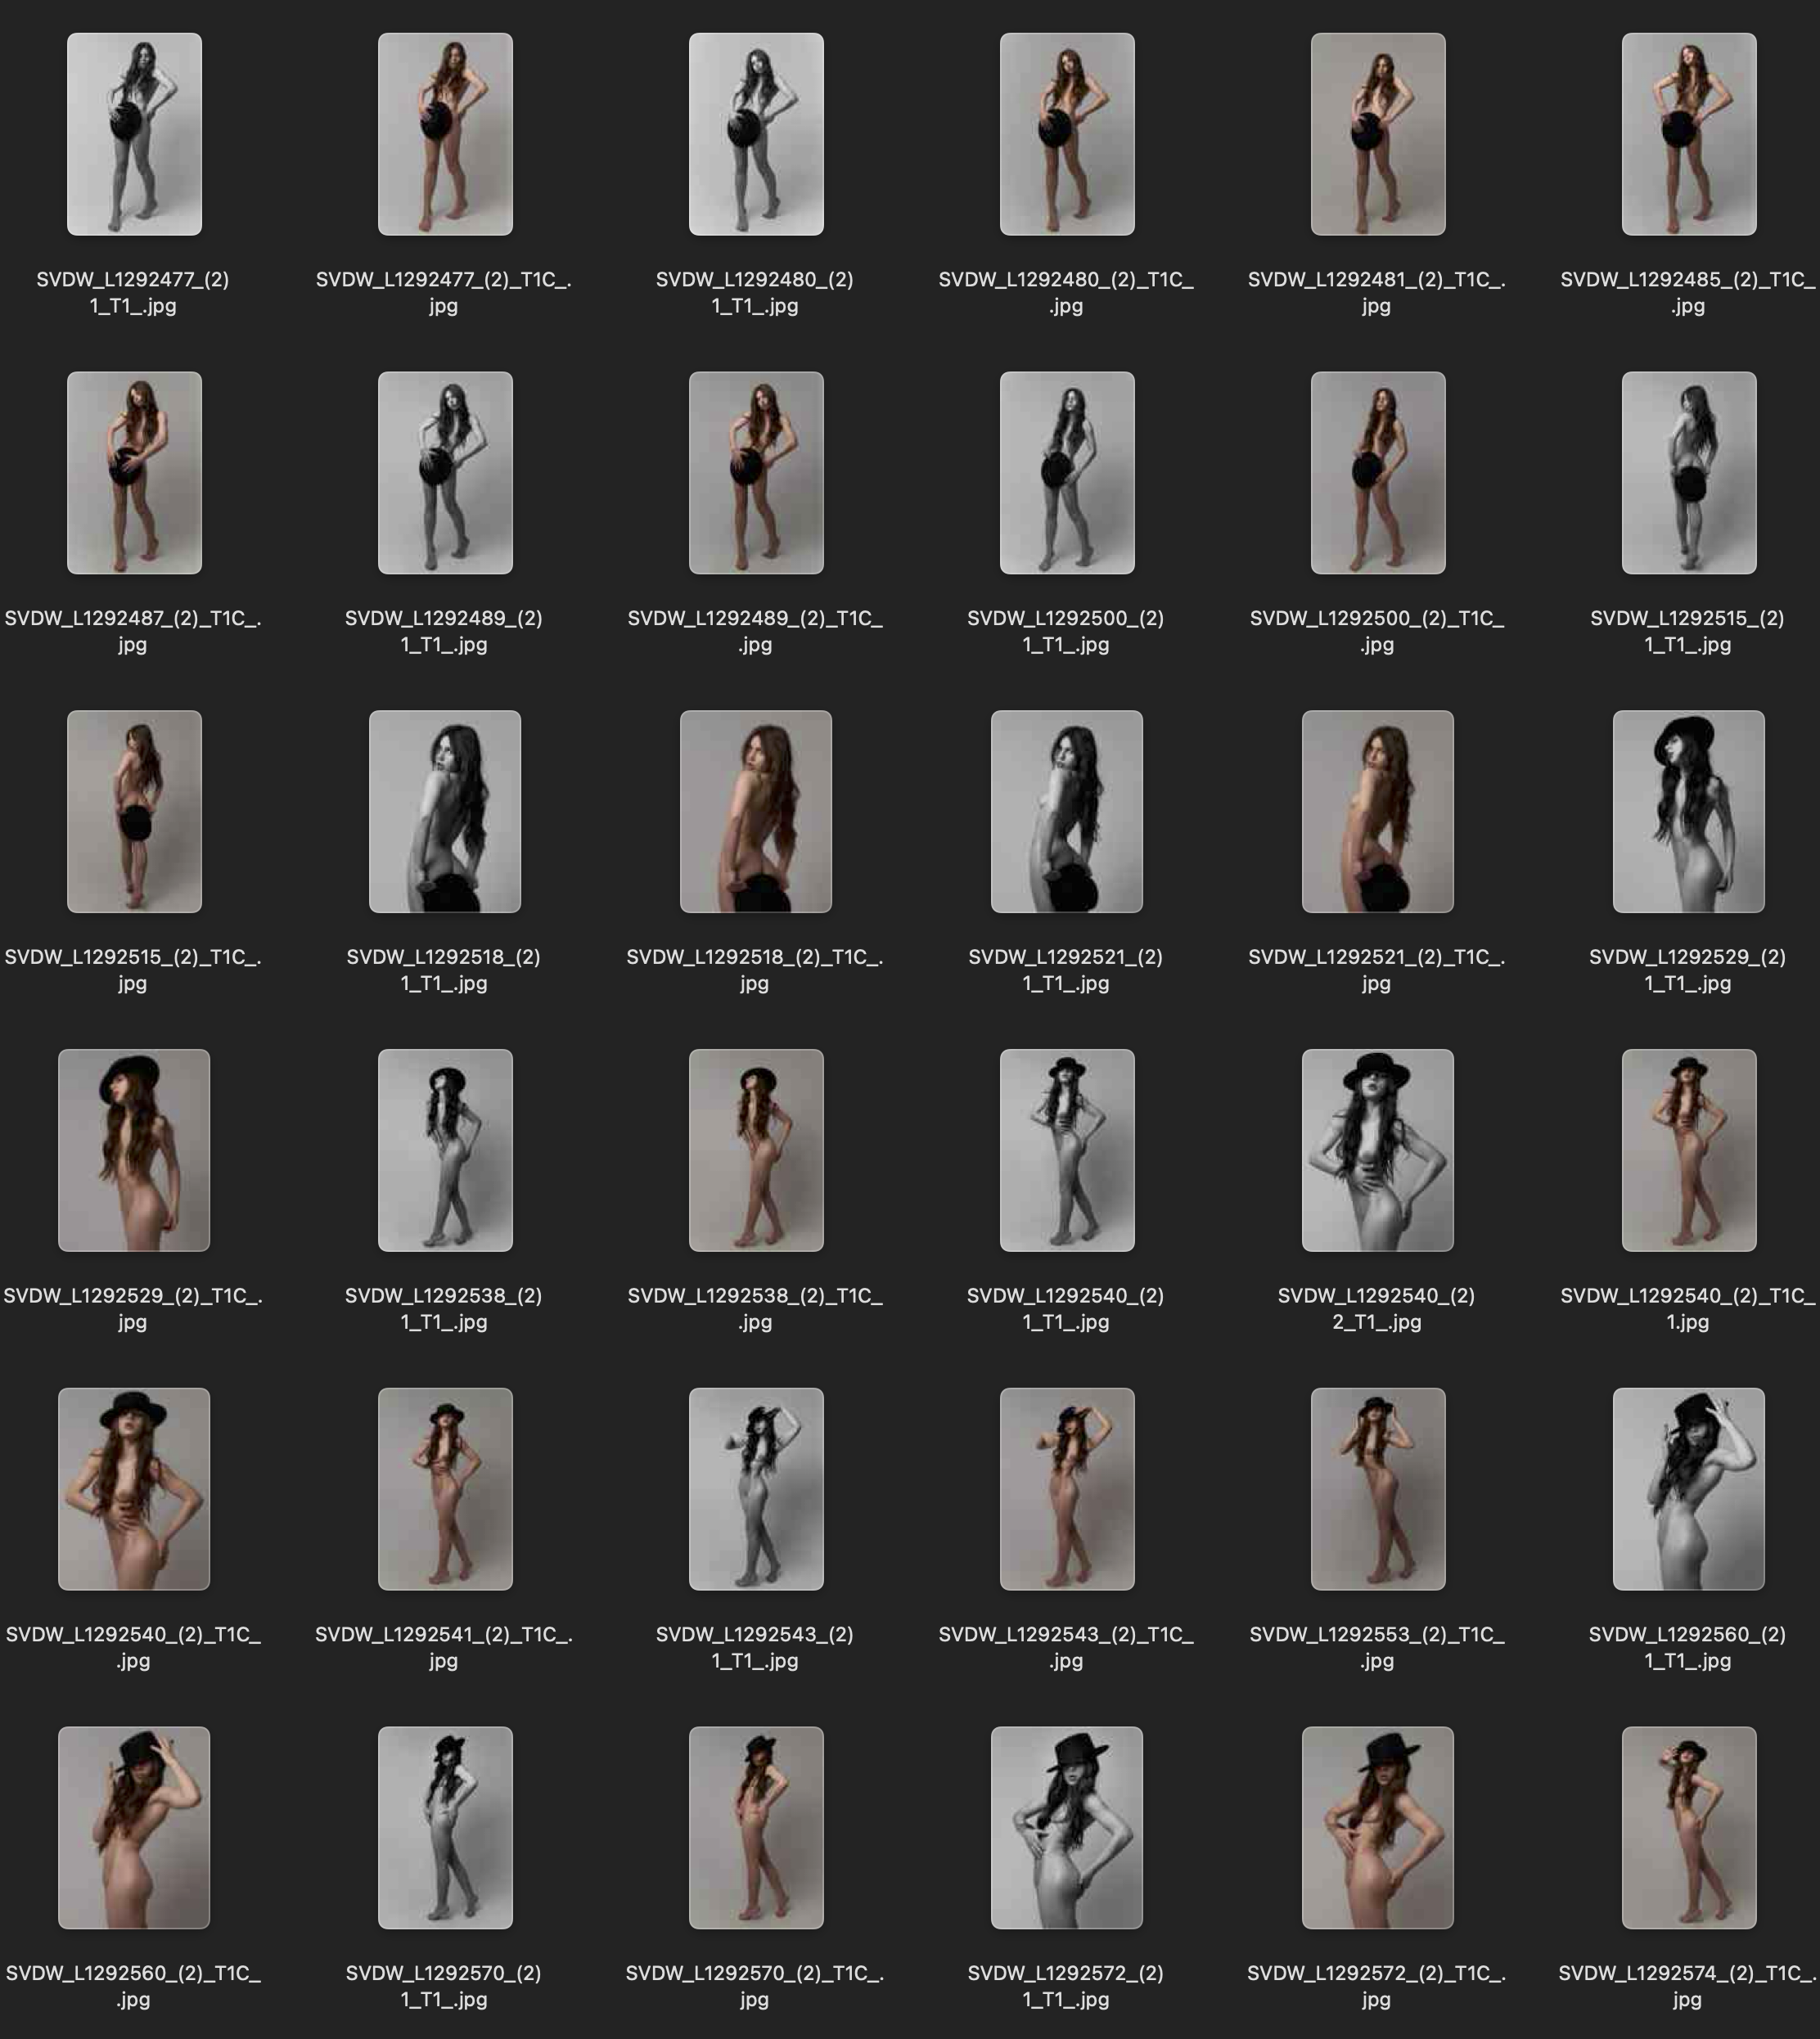Image resolution: width=1820 pixels, height=2039 pixels.
Task: Click SVDW_L1292477_(2)_T1C_.jpg thumbnail
Action: point(445,134)
